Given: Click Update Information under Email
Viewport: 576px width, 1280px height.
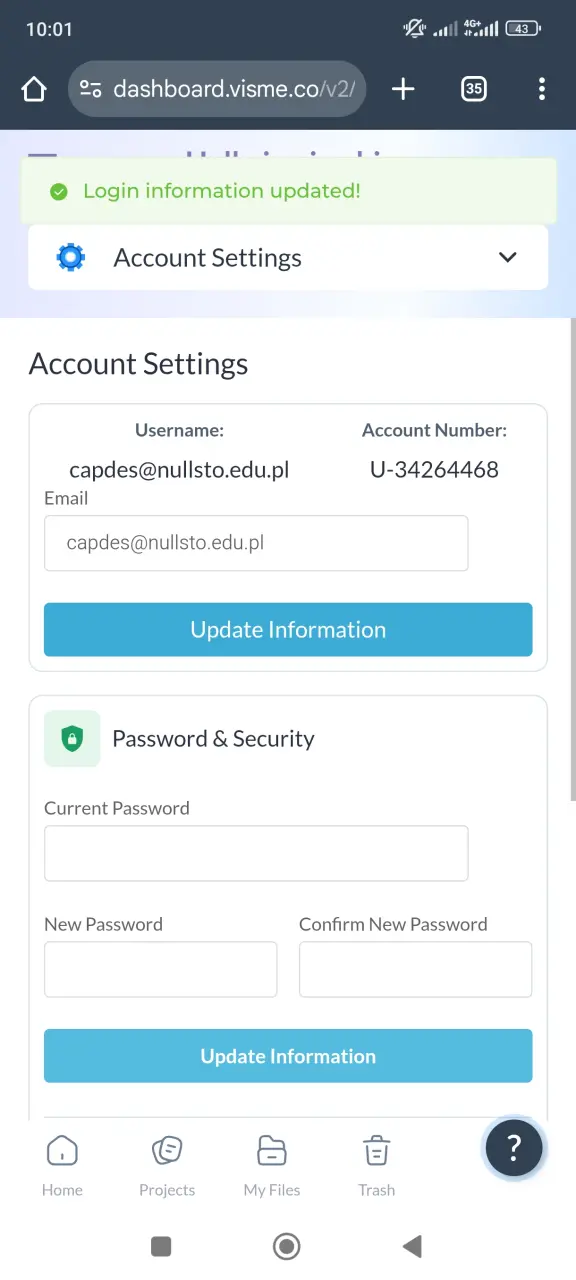Looking at the screenshot, I should click(288, 630).
